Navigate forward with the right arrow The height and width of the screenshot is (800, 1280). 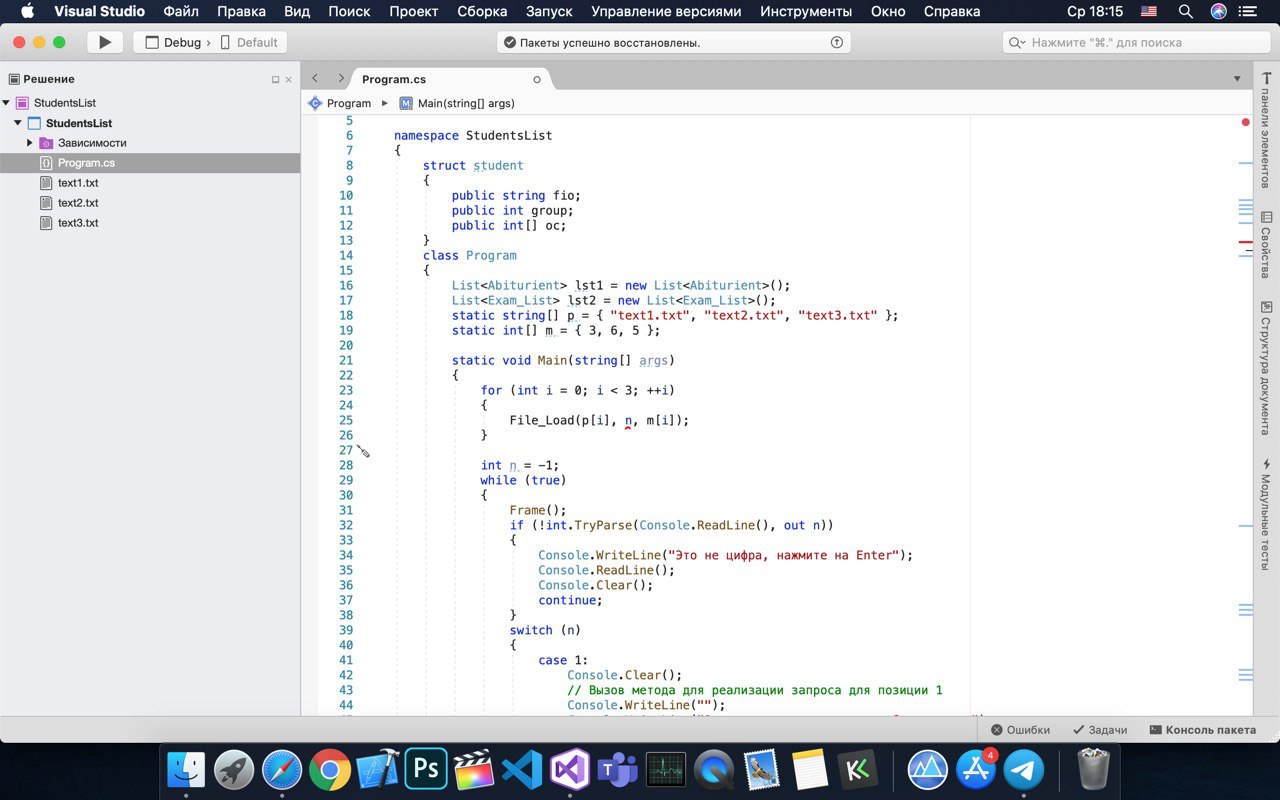click(341, 78)
